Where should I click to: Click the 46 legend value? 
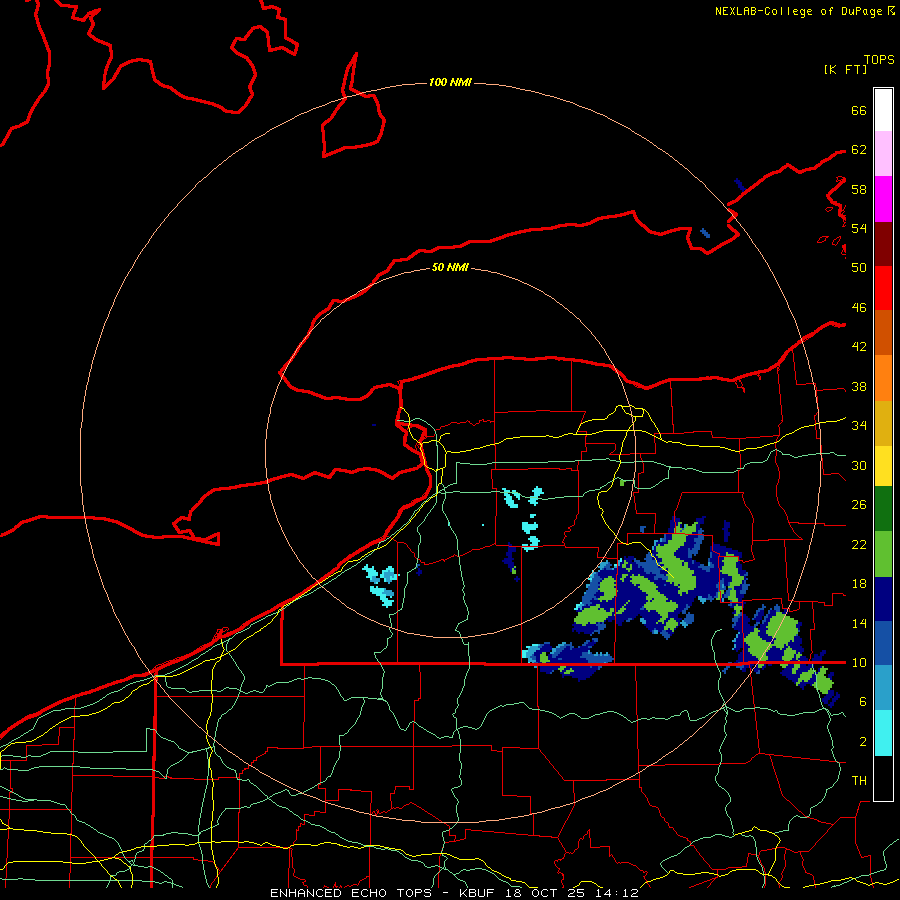[859, 308]
